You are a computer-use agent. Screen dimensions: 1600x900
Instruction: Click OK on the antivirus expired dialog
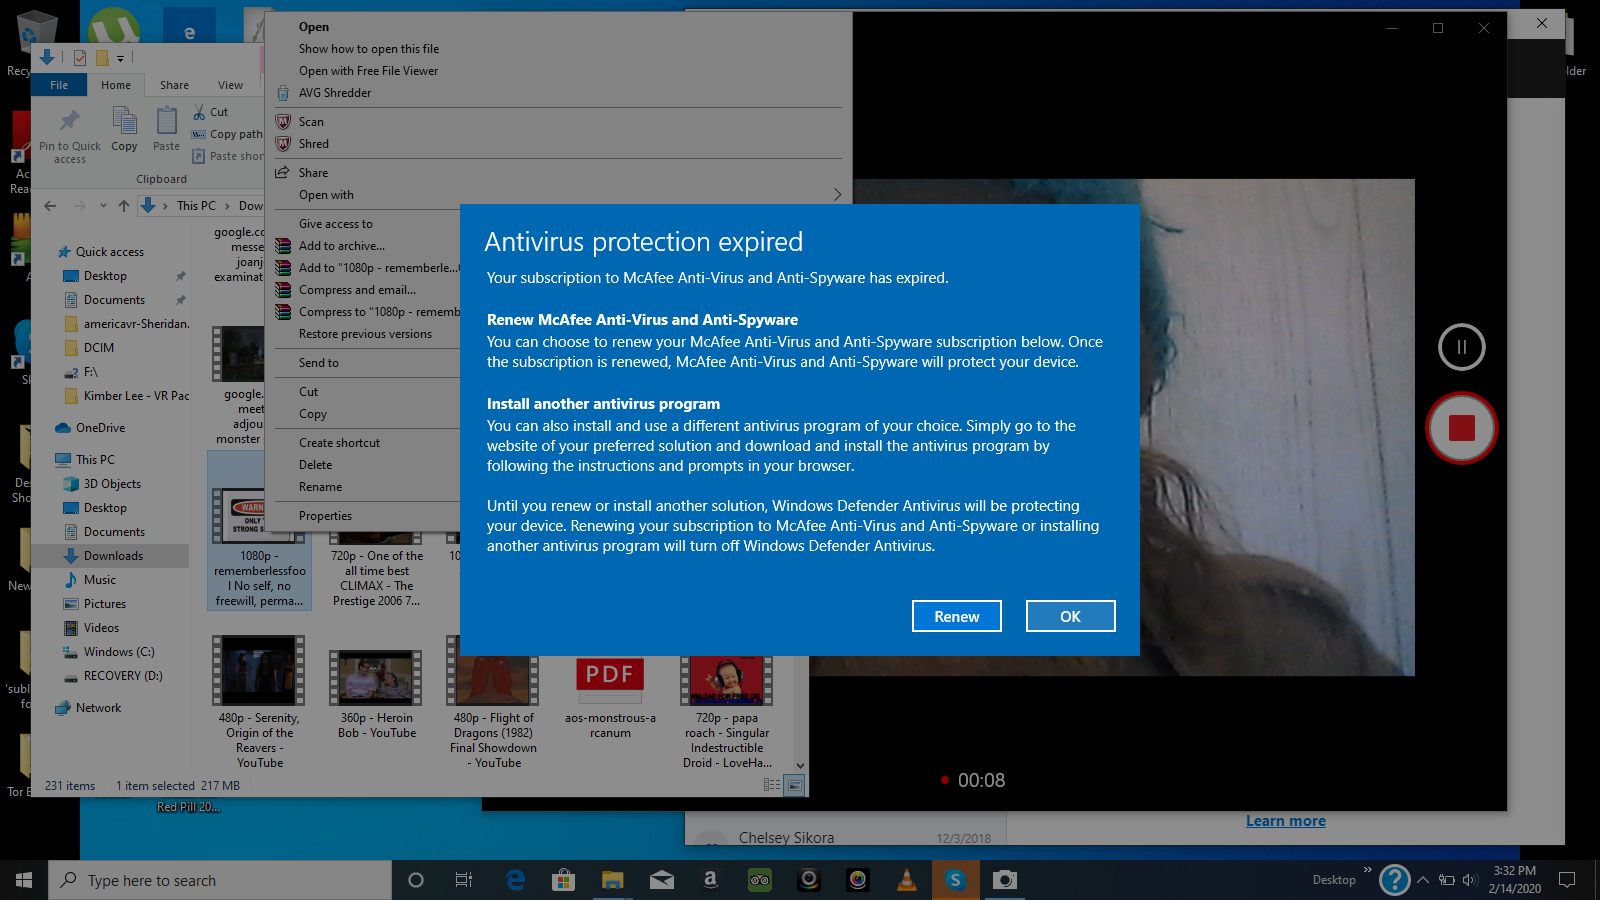click(1070, 616)
